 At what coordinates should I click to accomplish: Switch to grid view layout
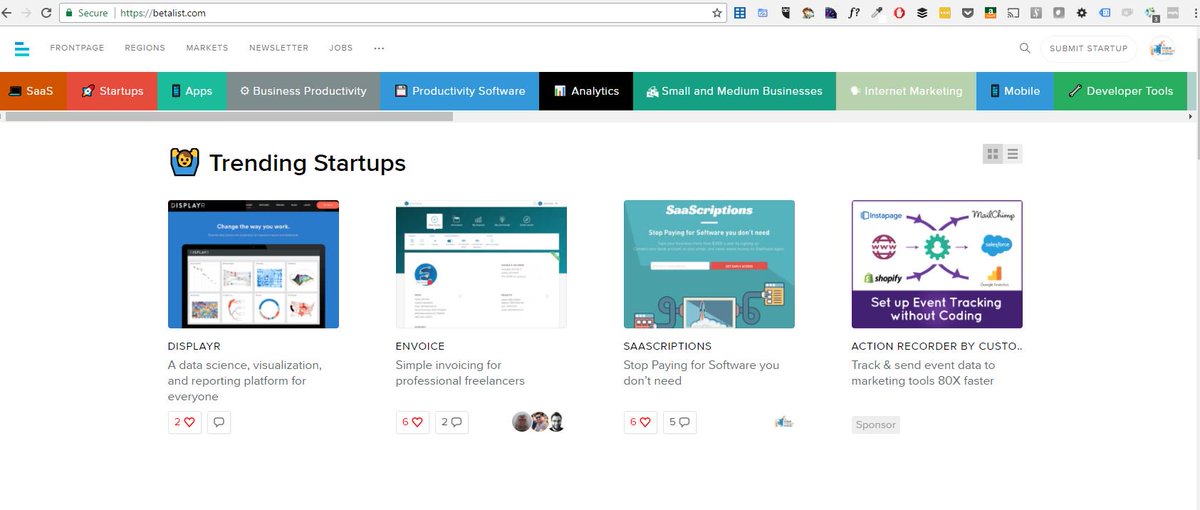992,154
